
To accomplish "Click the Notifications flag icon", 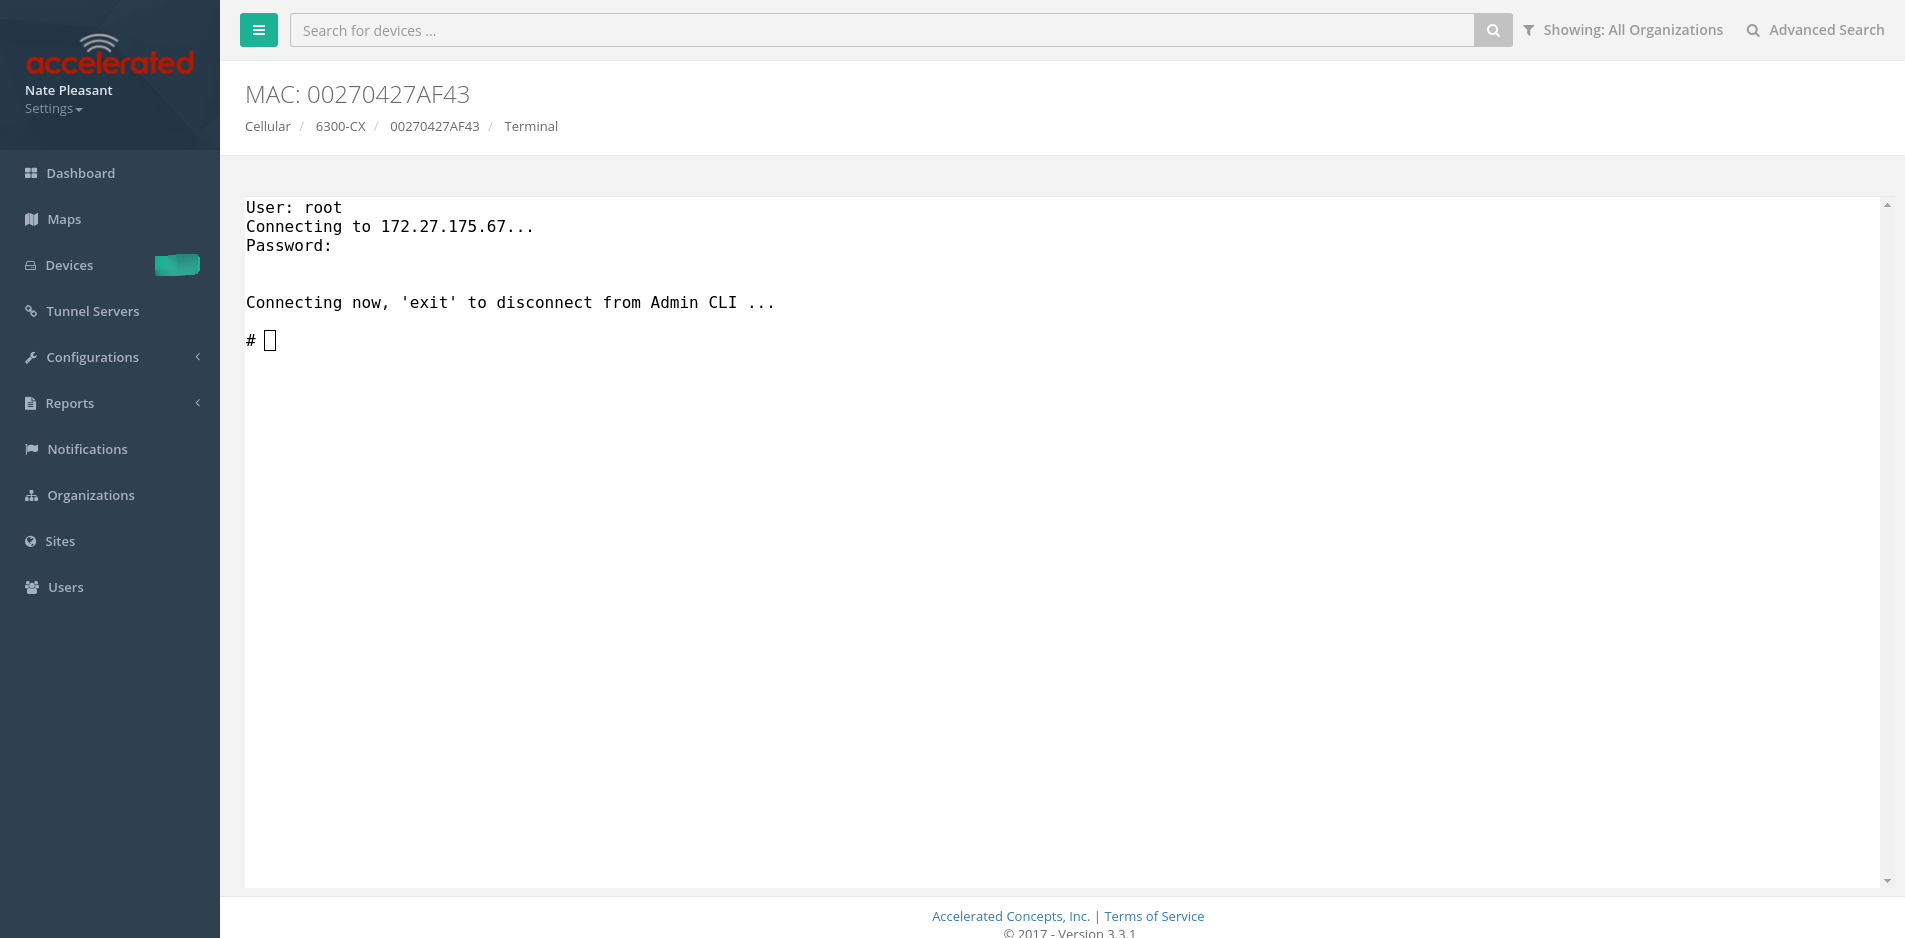I will pyautogui.click(x=32, y=449).
